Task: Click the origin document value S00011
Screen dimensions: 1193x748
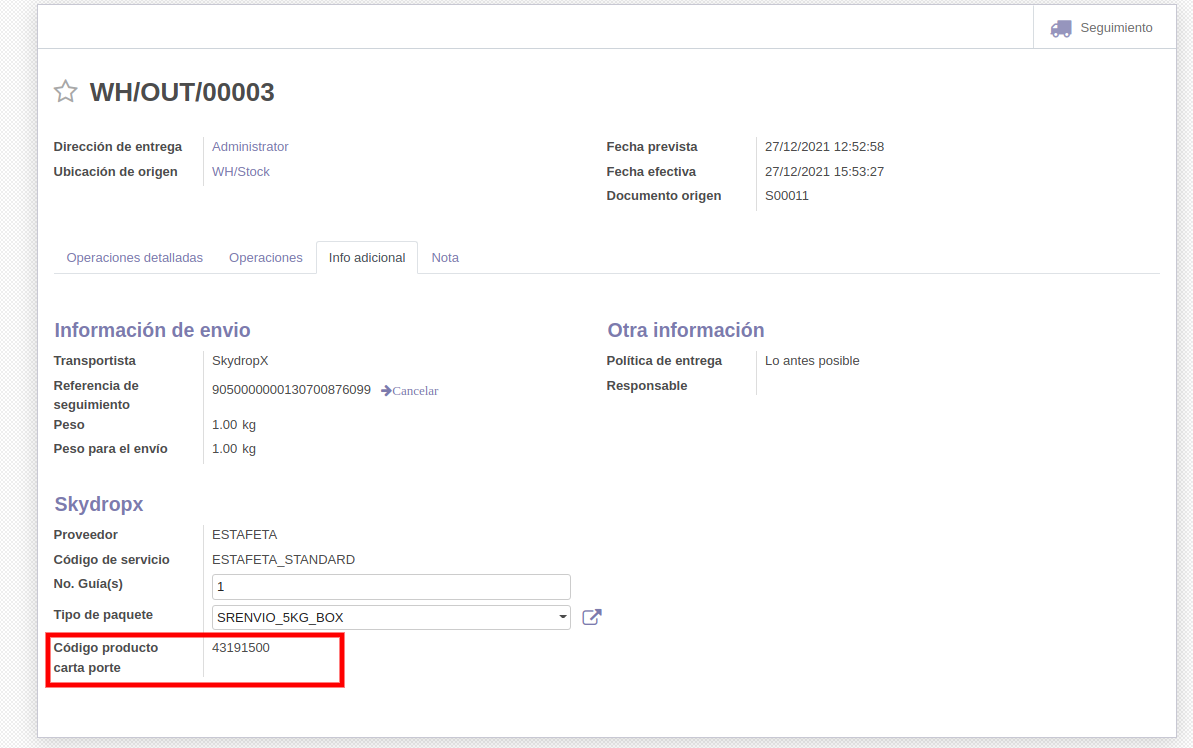Action: point(787,196)
